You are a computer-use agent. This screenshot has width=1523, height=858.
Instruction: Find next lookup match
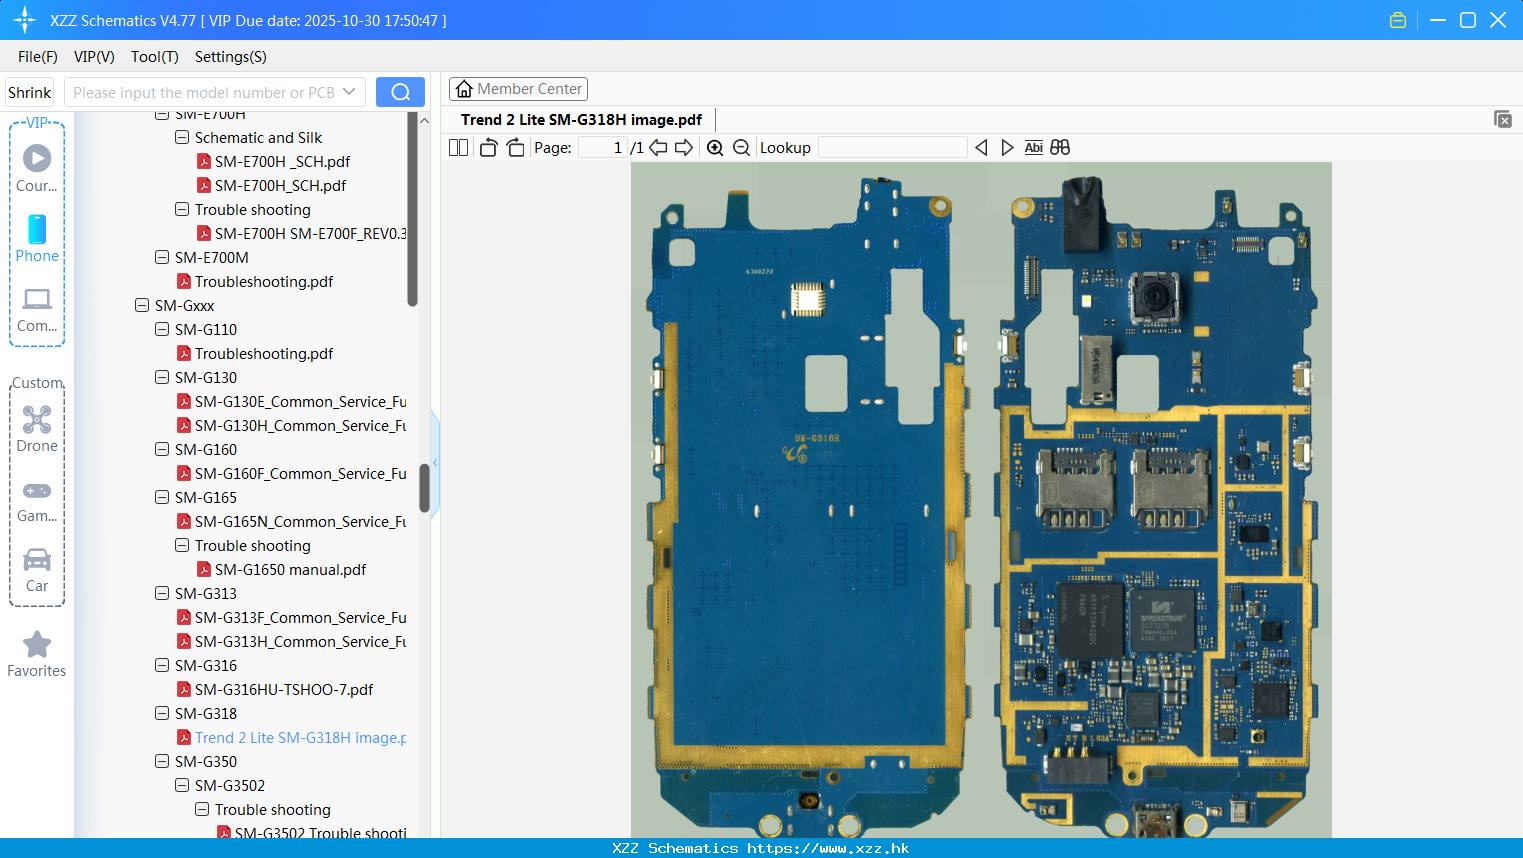point(1007,147)
